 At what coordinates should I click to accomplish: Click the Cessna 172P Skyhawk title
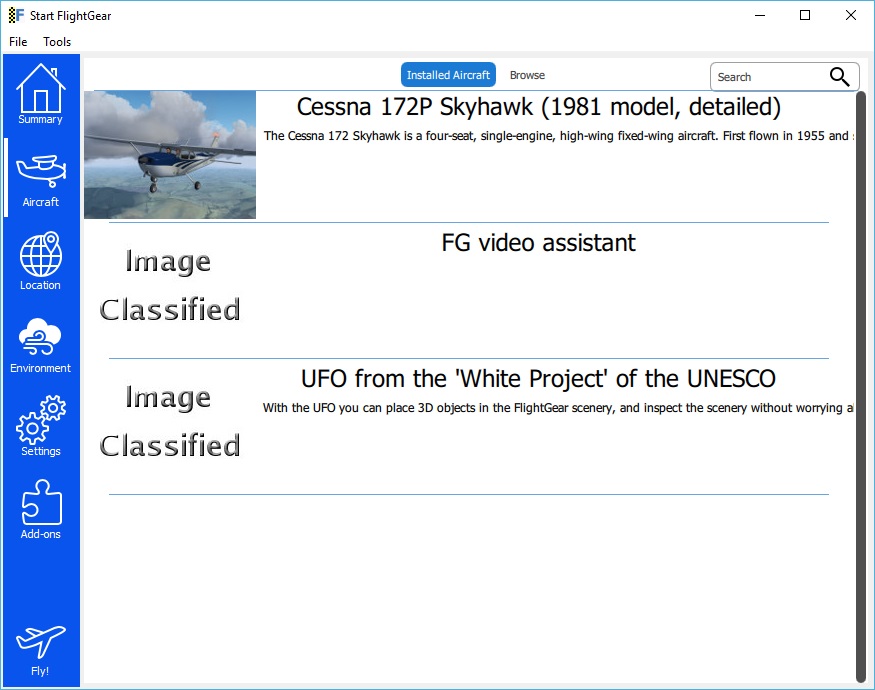click(539, 107)
